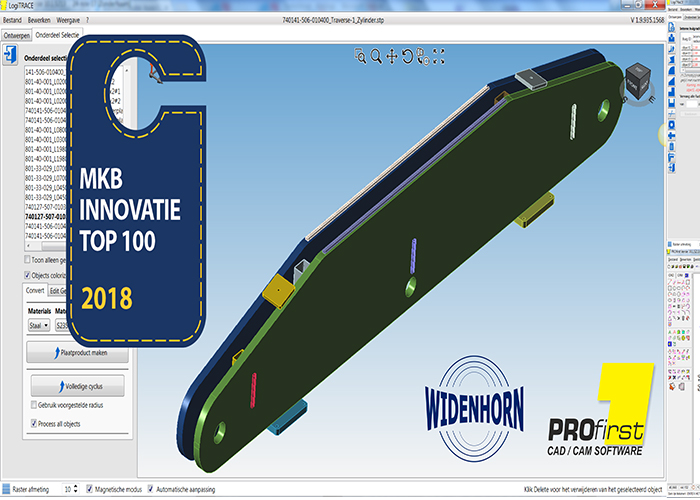Viewport: 700px width, 500px height.
Task: Uncheck the Objects colorize checkbox
Action: 27,275
